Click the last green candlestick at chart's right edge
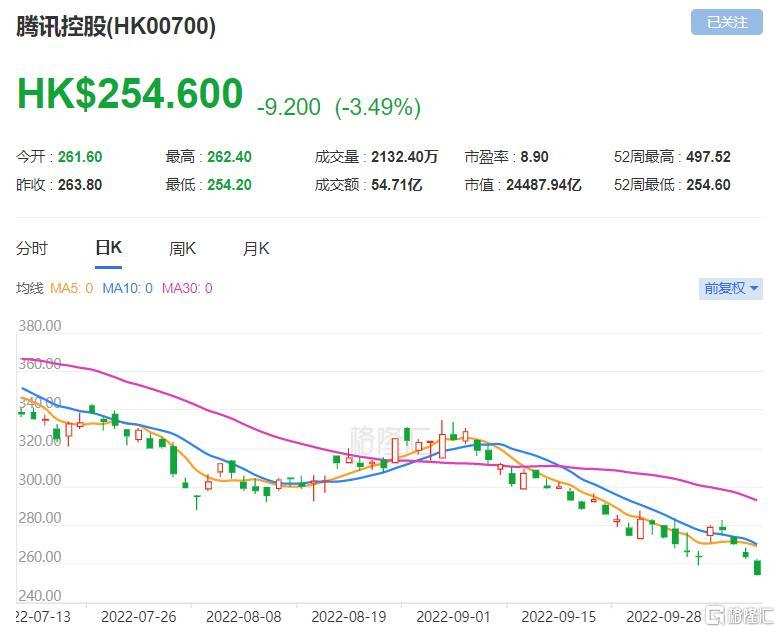780x632 pixels. (757, 567)
